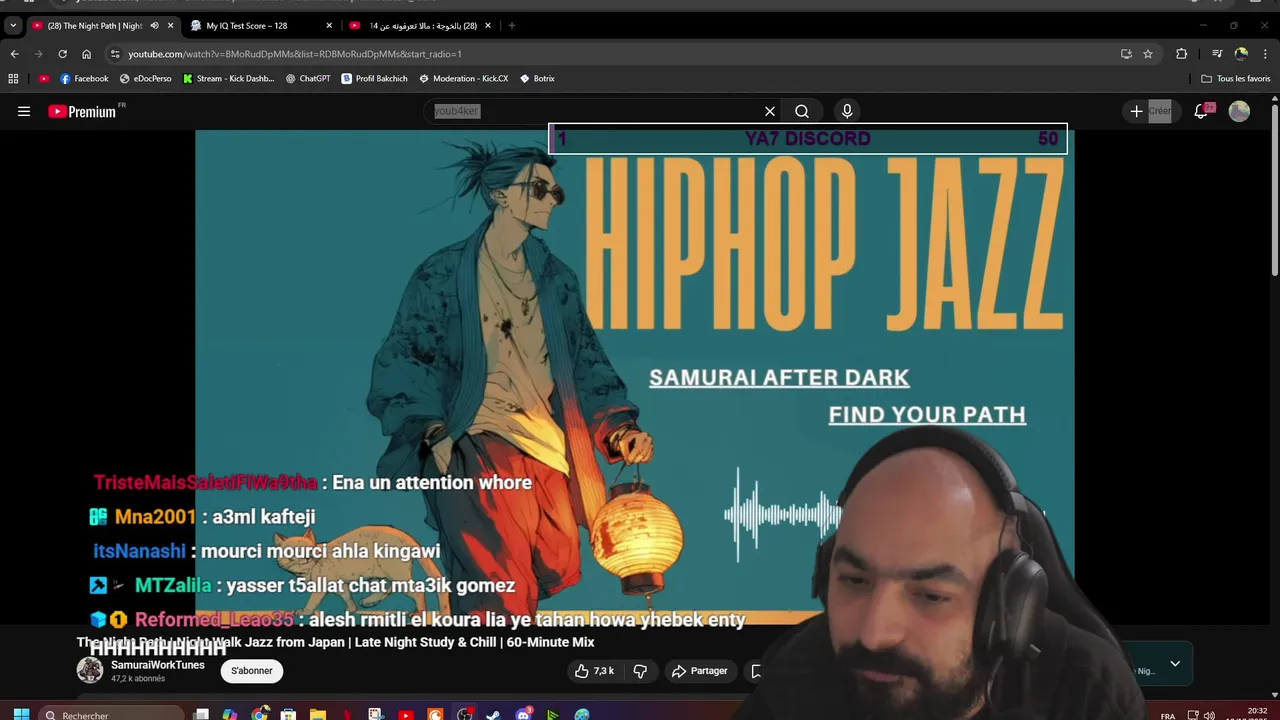Open the YouTube account avatar menu

[x=1239, y=112]
